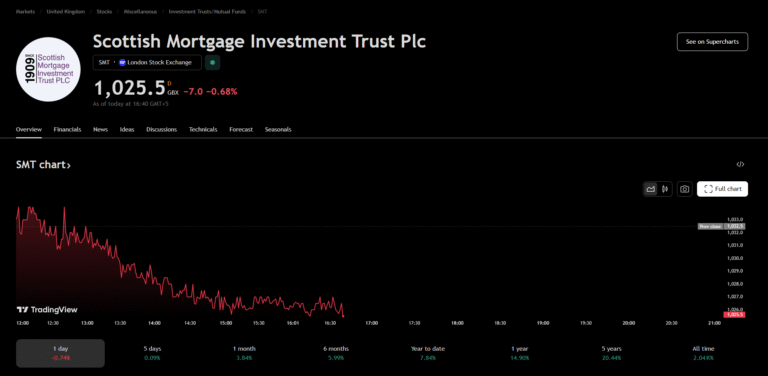
Task: Choose the 1 month range
Action: [x=244, y=353]
